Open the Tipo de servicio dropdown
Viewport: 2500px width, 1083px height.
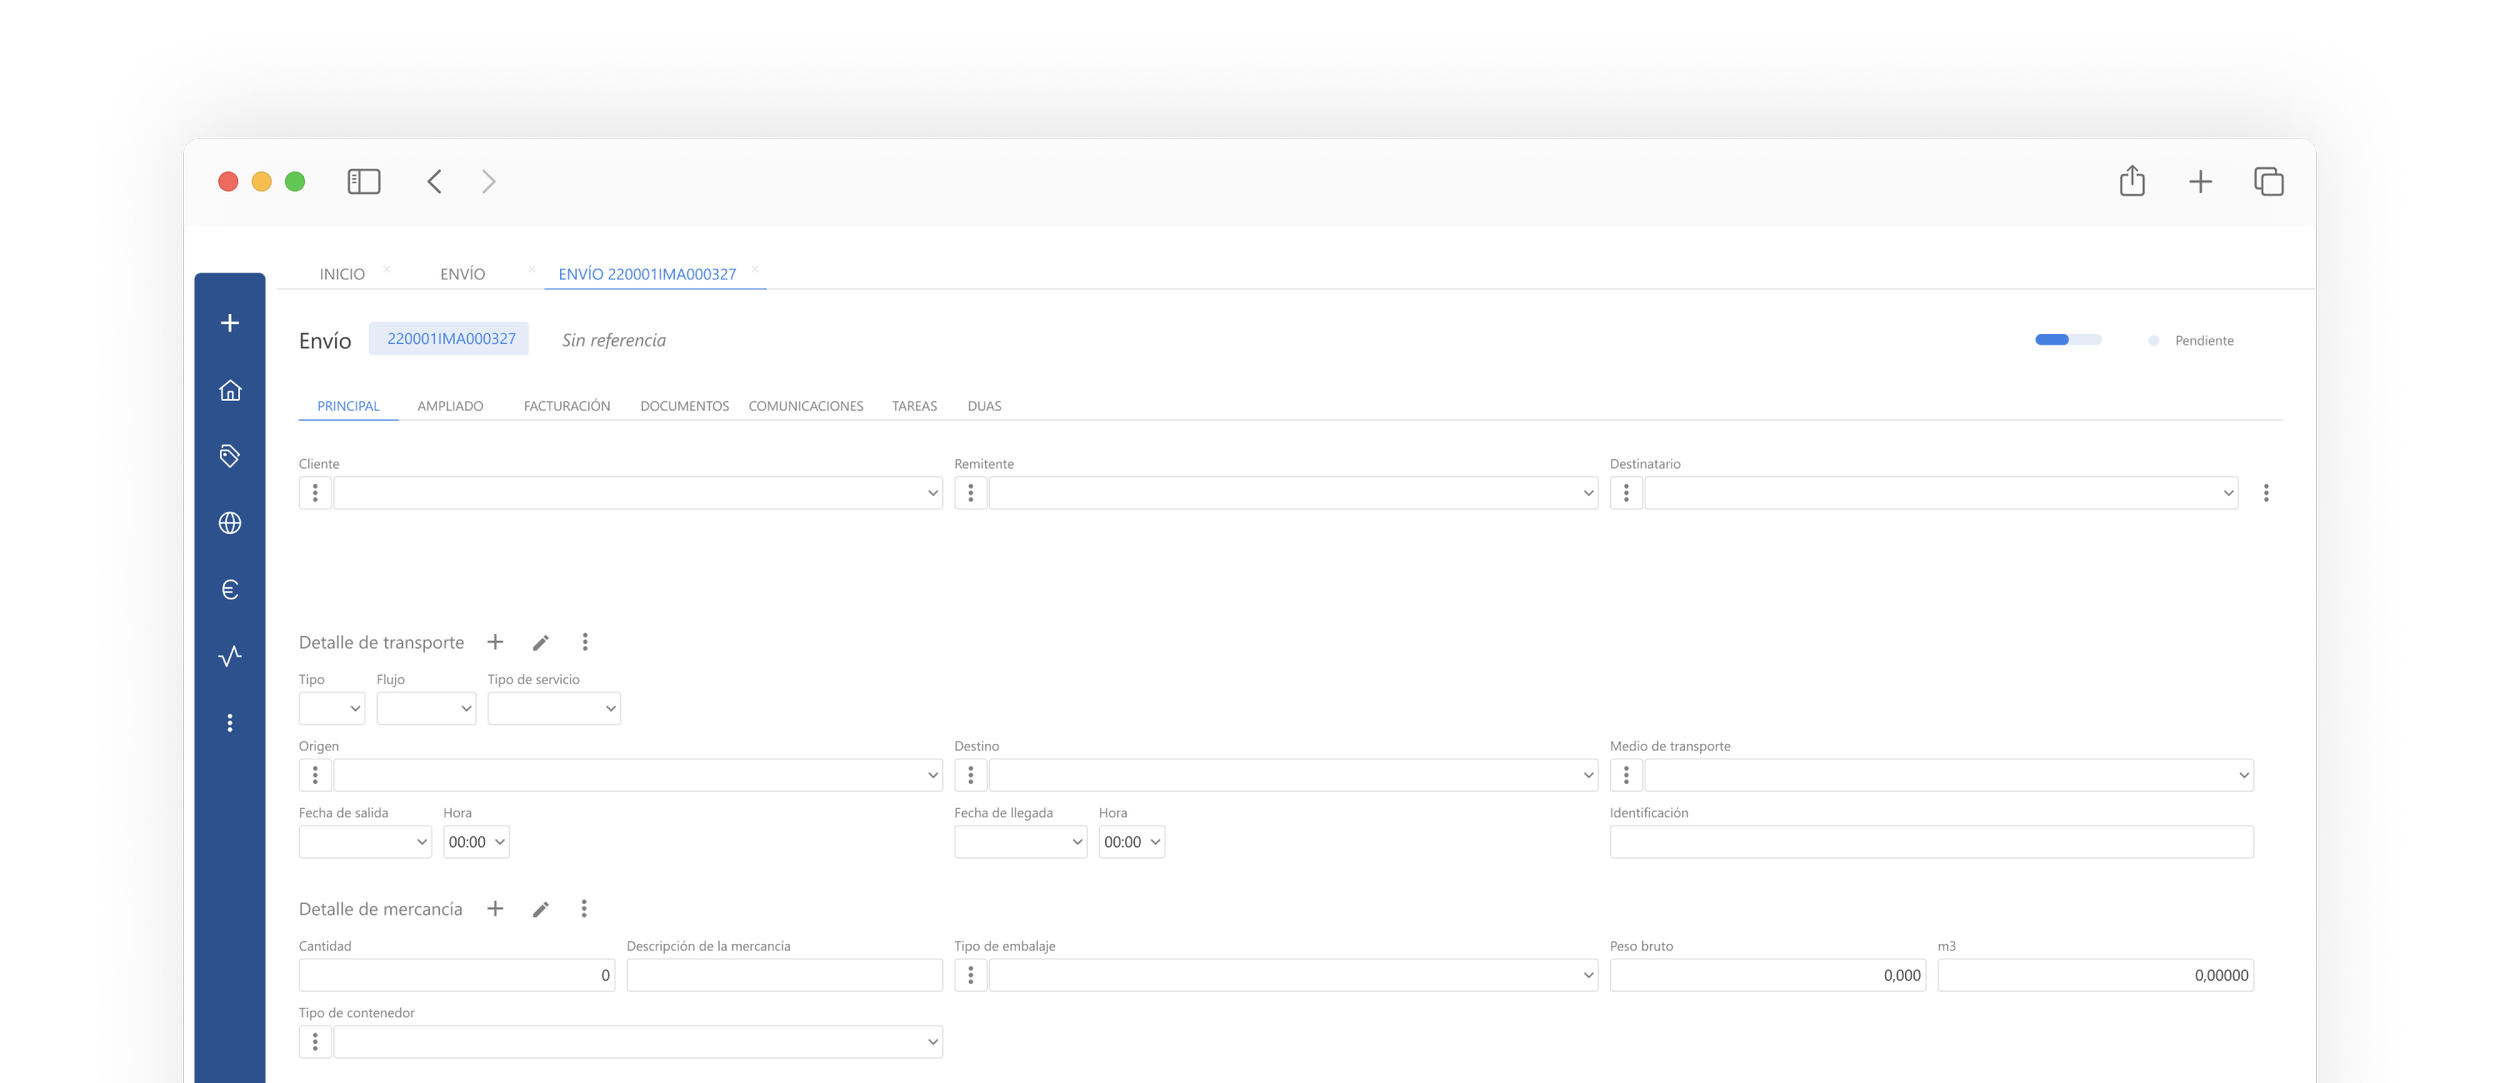tap(554, 708)
